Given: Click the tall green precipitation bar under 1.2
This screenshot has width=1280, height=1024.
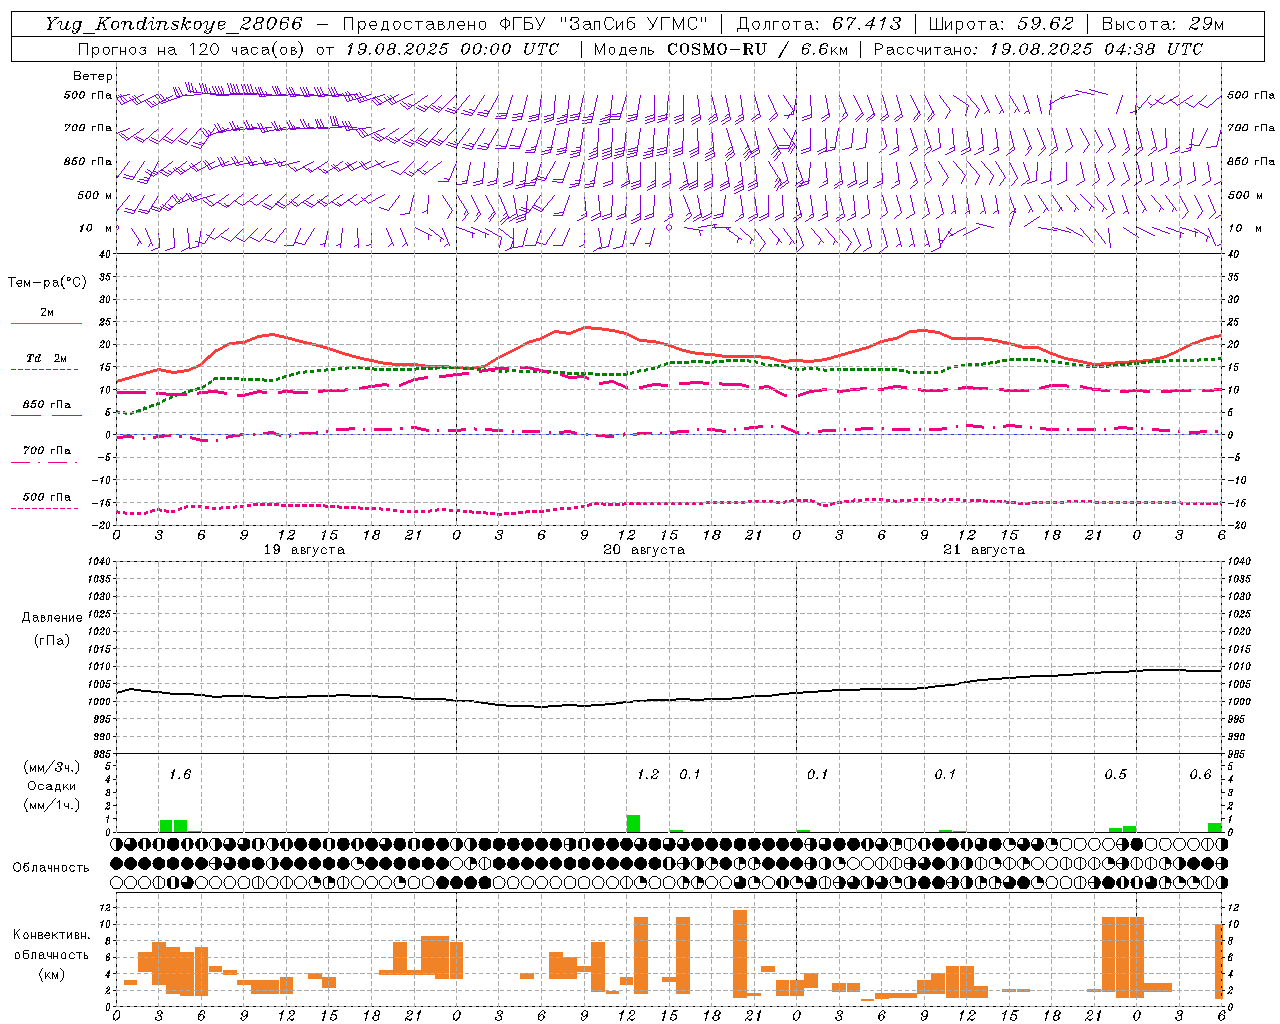Looking at the screenshot, I should pyautogui.click(x=633, y=824).
